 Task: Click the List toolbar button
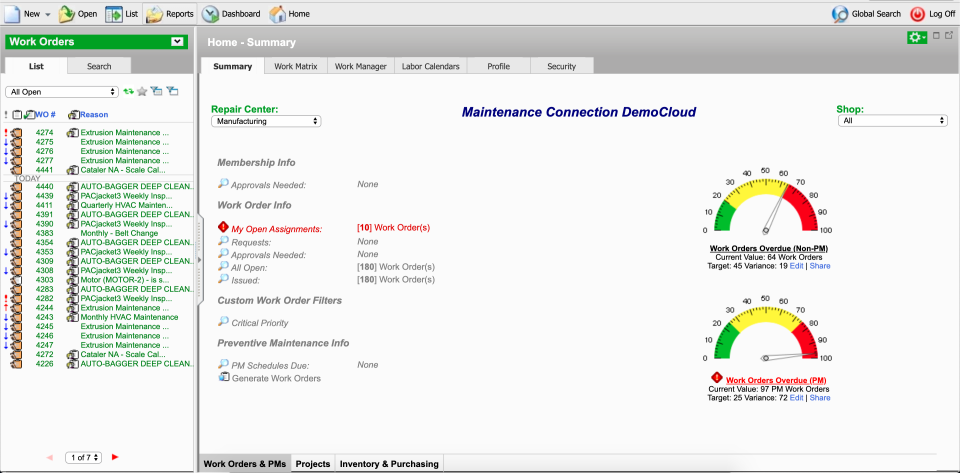[x=121, y=13]
